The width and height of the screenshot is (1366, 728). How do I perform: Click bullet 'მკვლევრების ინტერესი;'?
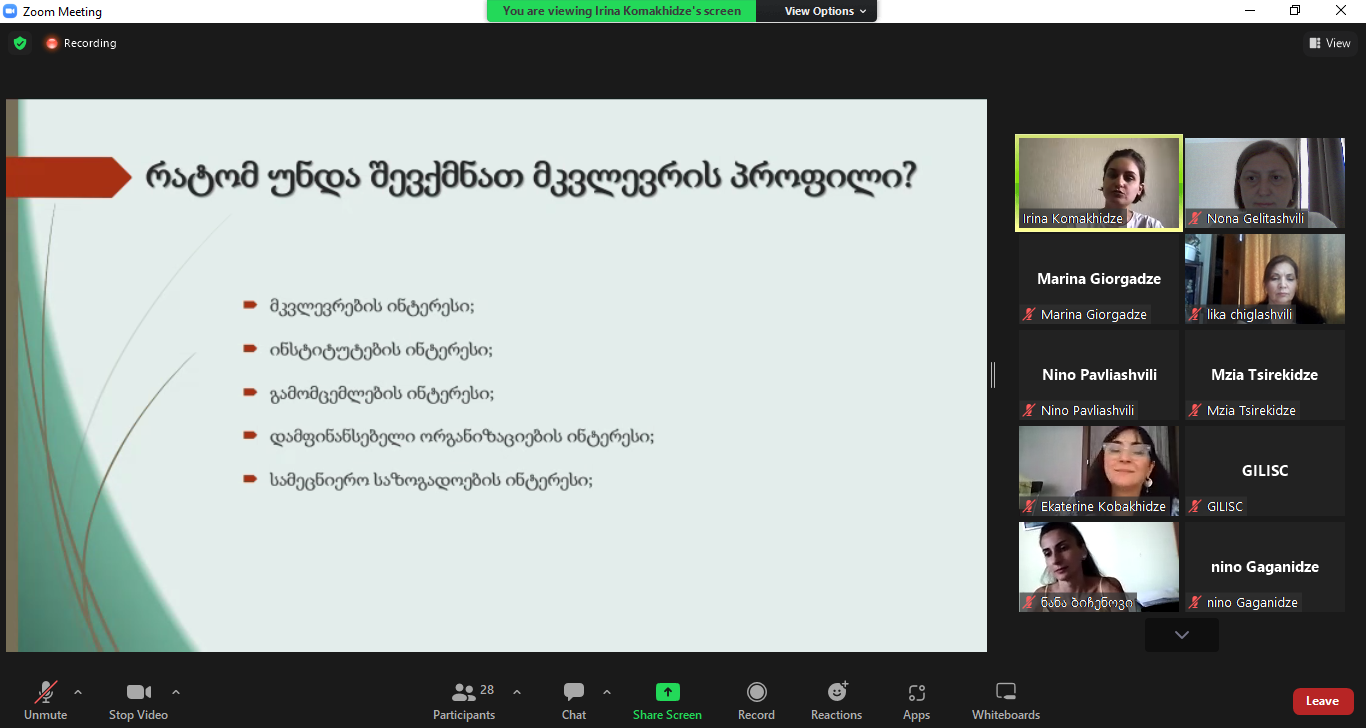[371, 305]
